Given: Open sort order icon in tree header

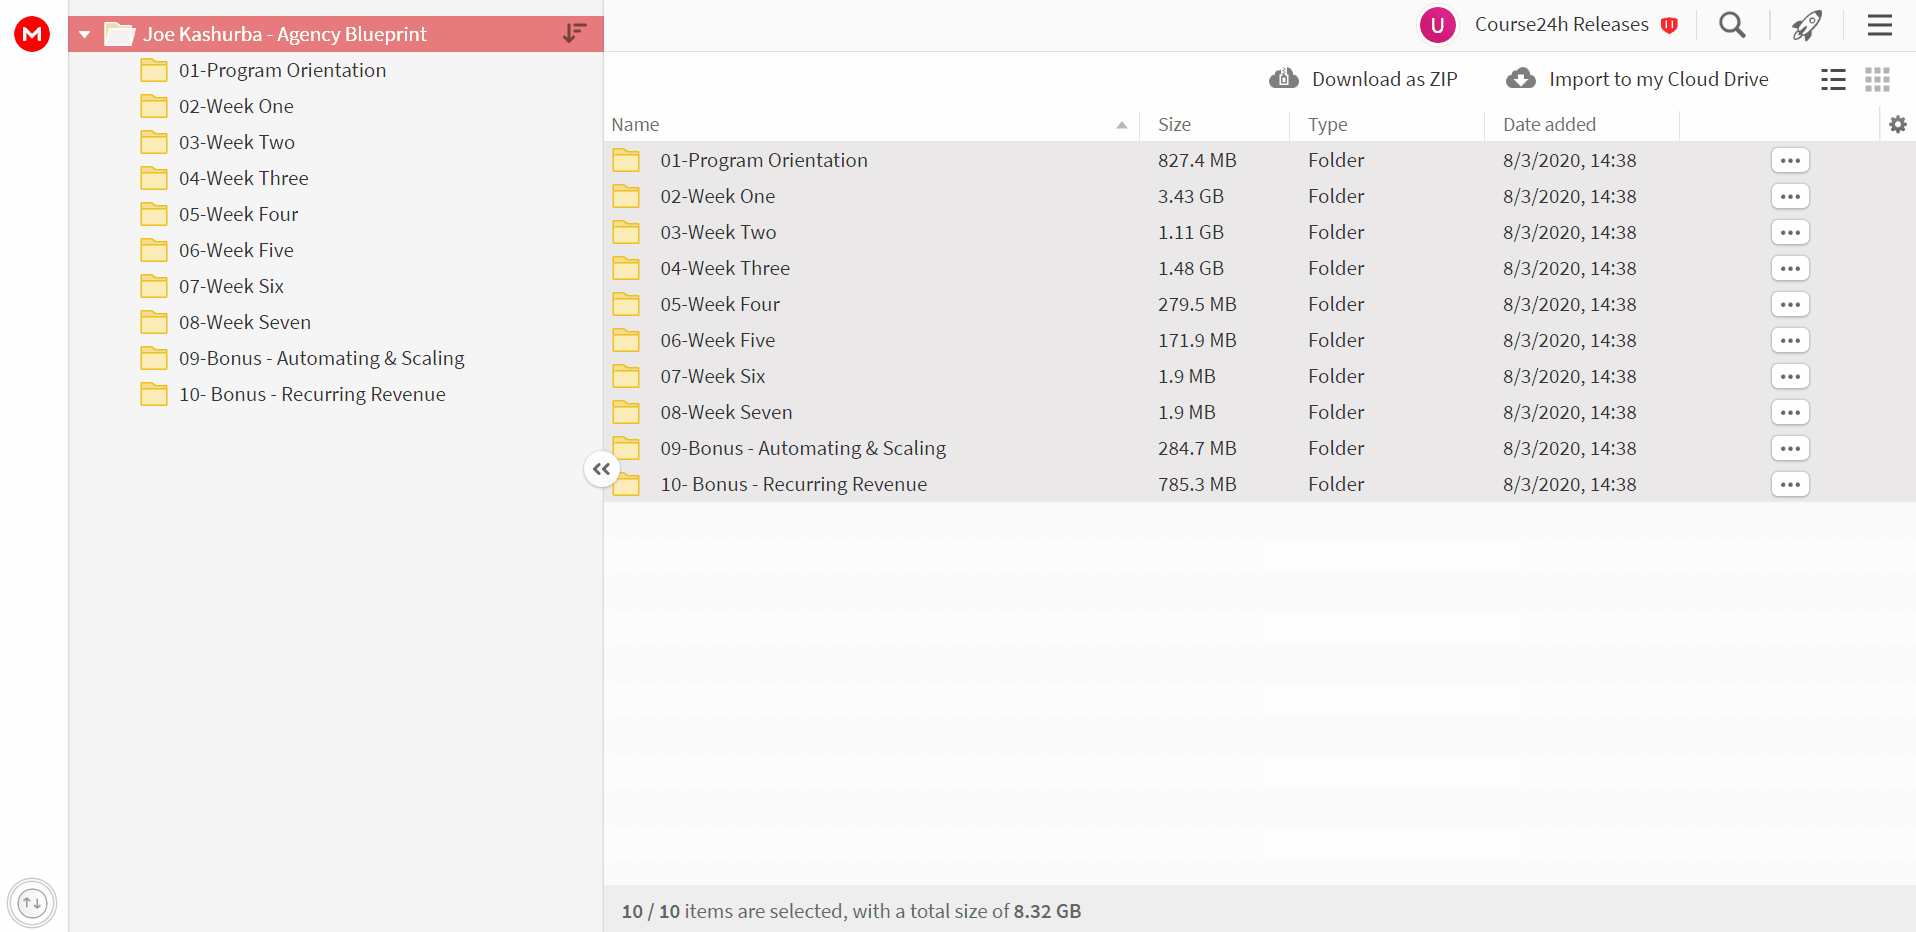Looking at the screenshot, I should [574, 34].
